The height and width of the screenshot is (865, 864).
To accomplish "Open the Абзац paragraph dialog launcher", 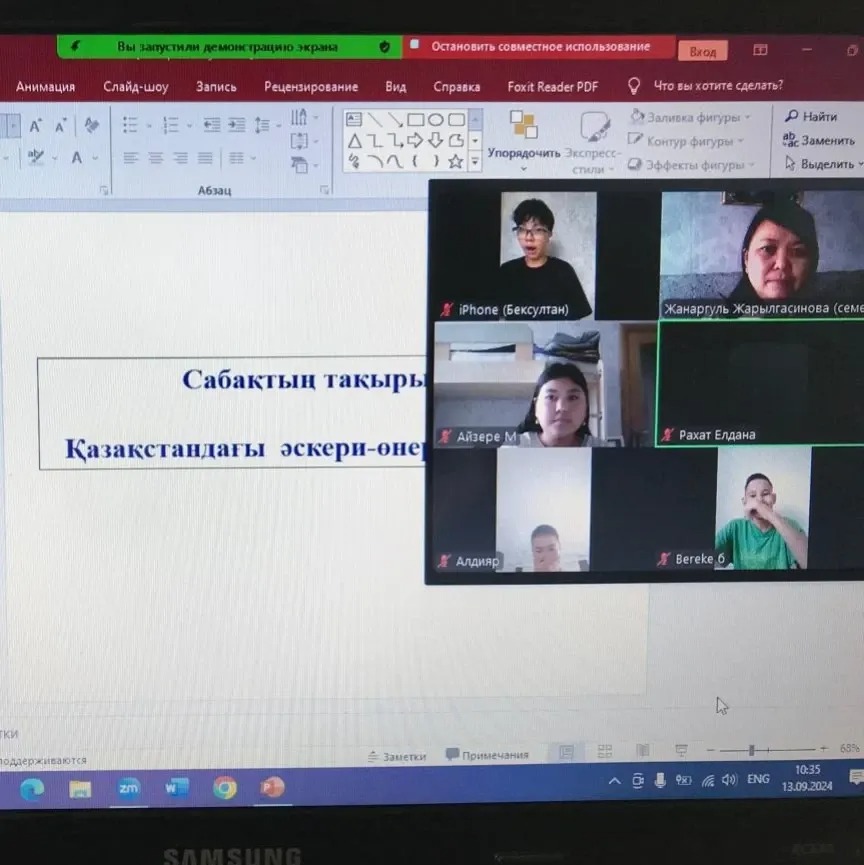I will [324, 190].
